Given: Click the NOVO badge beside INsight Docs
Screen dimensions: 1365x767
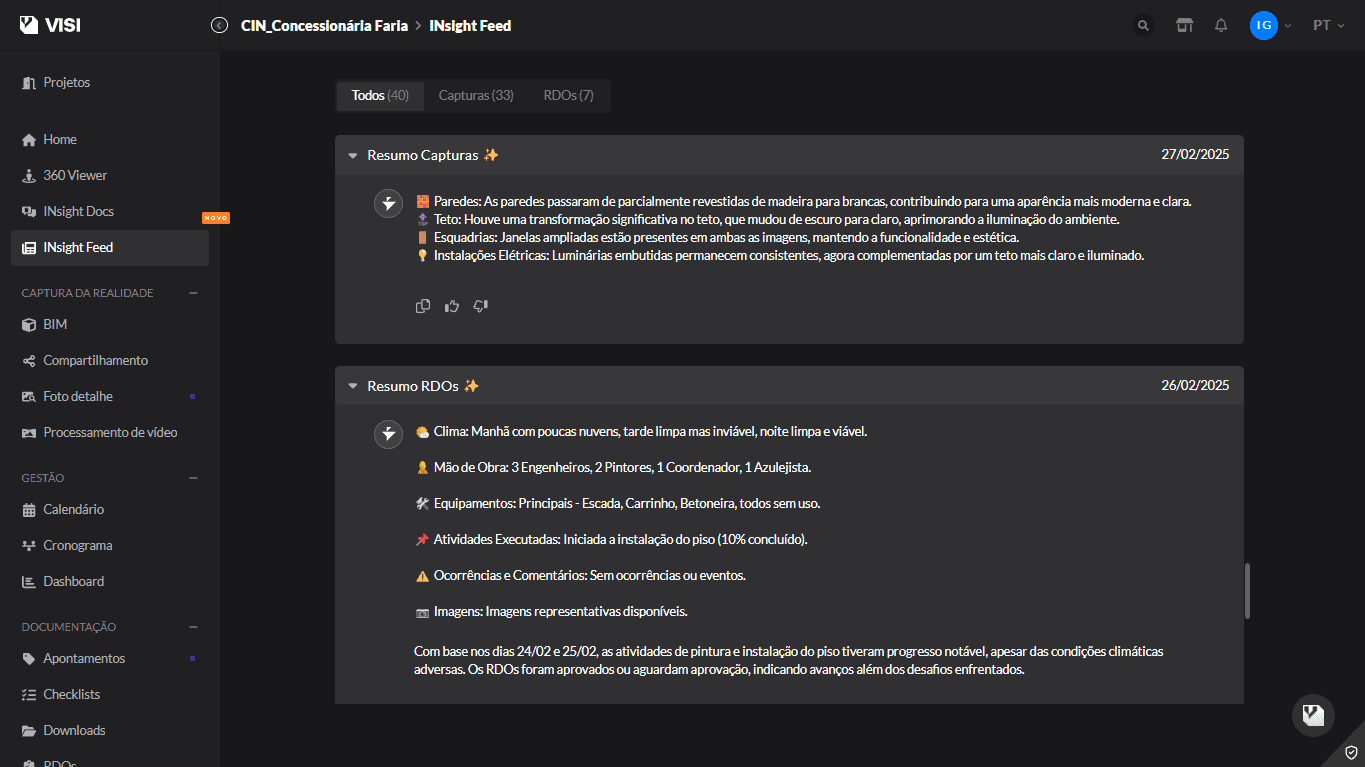Looking at the screenshot, I should tap(216, 217).
